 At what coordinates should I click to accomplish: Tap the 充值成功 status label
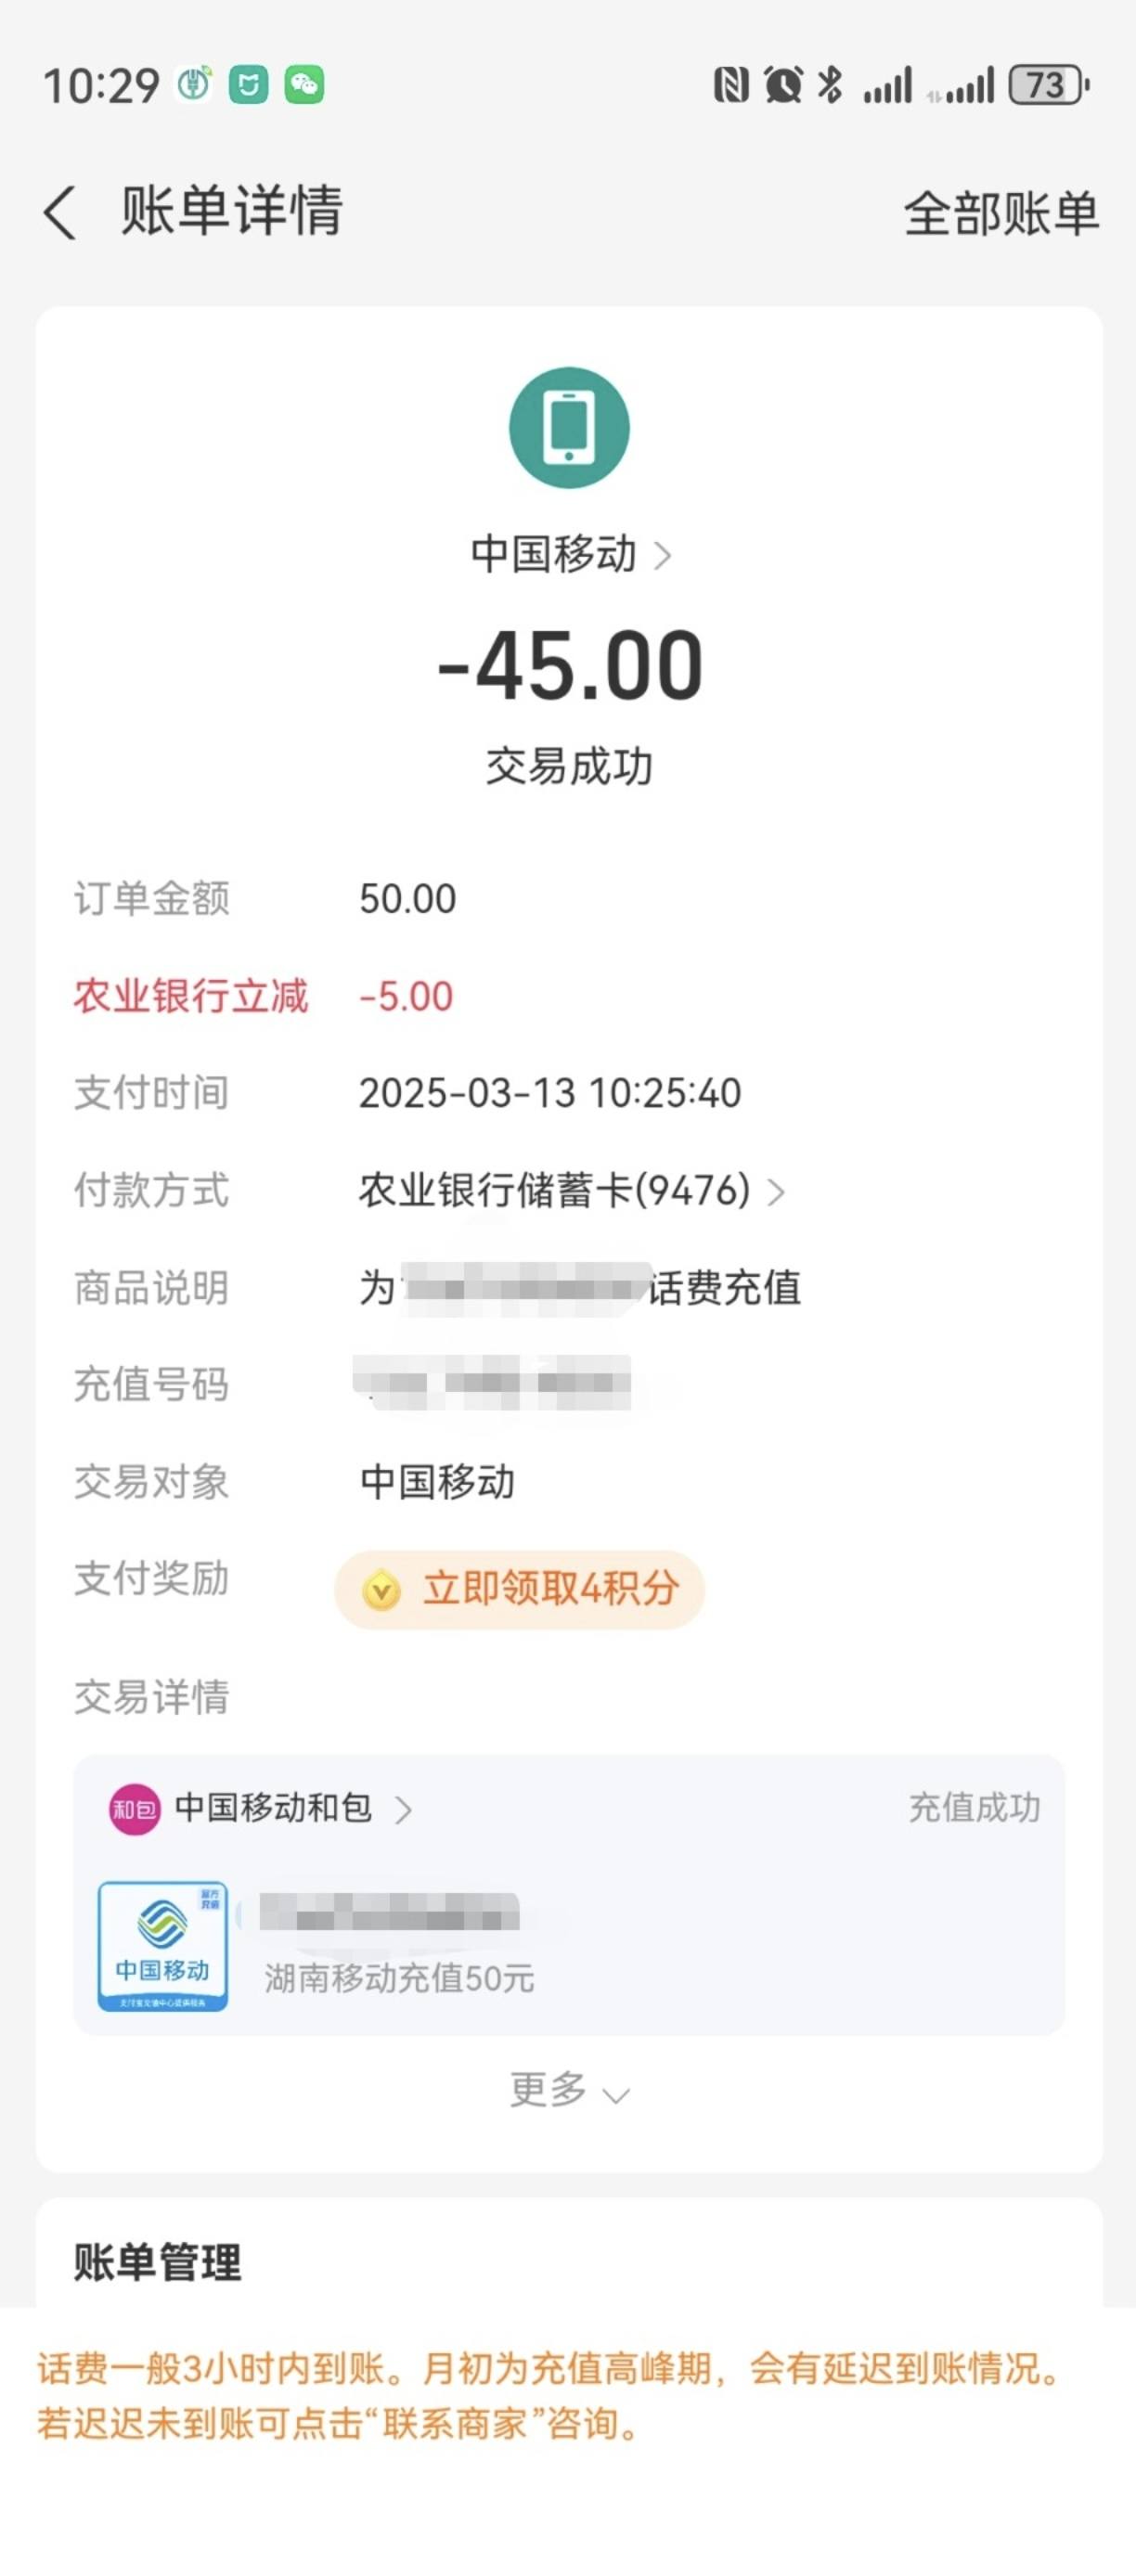974,1807
